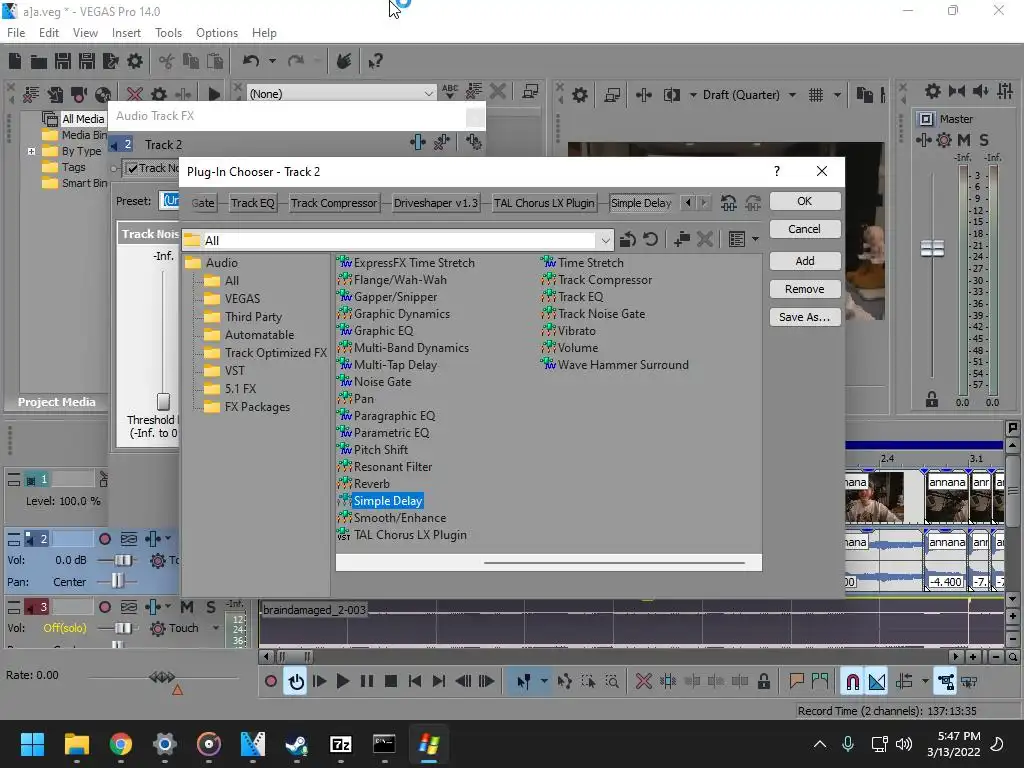Screen dimensions: 1024x768
Task: Click the What's This help icon
Action: (x=375, y=61)
